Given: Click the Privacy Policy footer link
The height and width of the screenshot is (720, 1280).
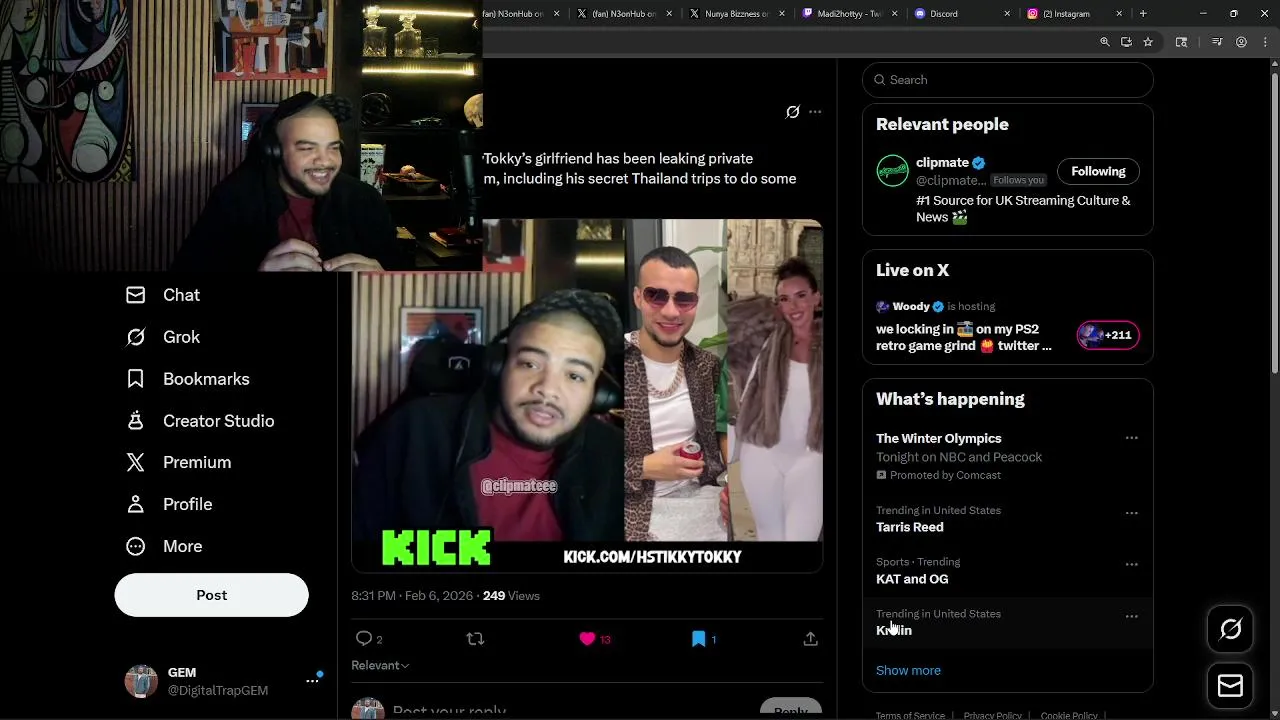Looking at the screenshot, I should pos(992,716).
